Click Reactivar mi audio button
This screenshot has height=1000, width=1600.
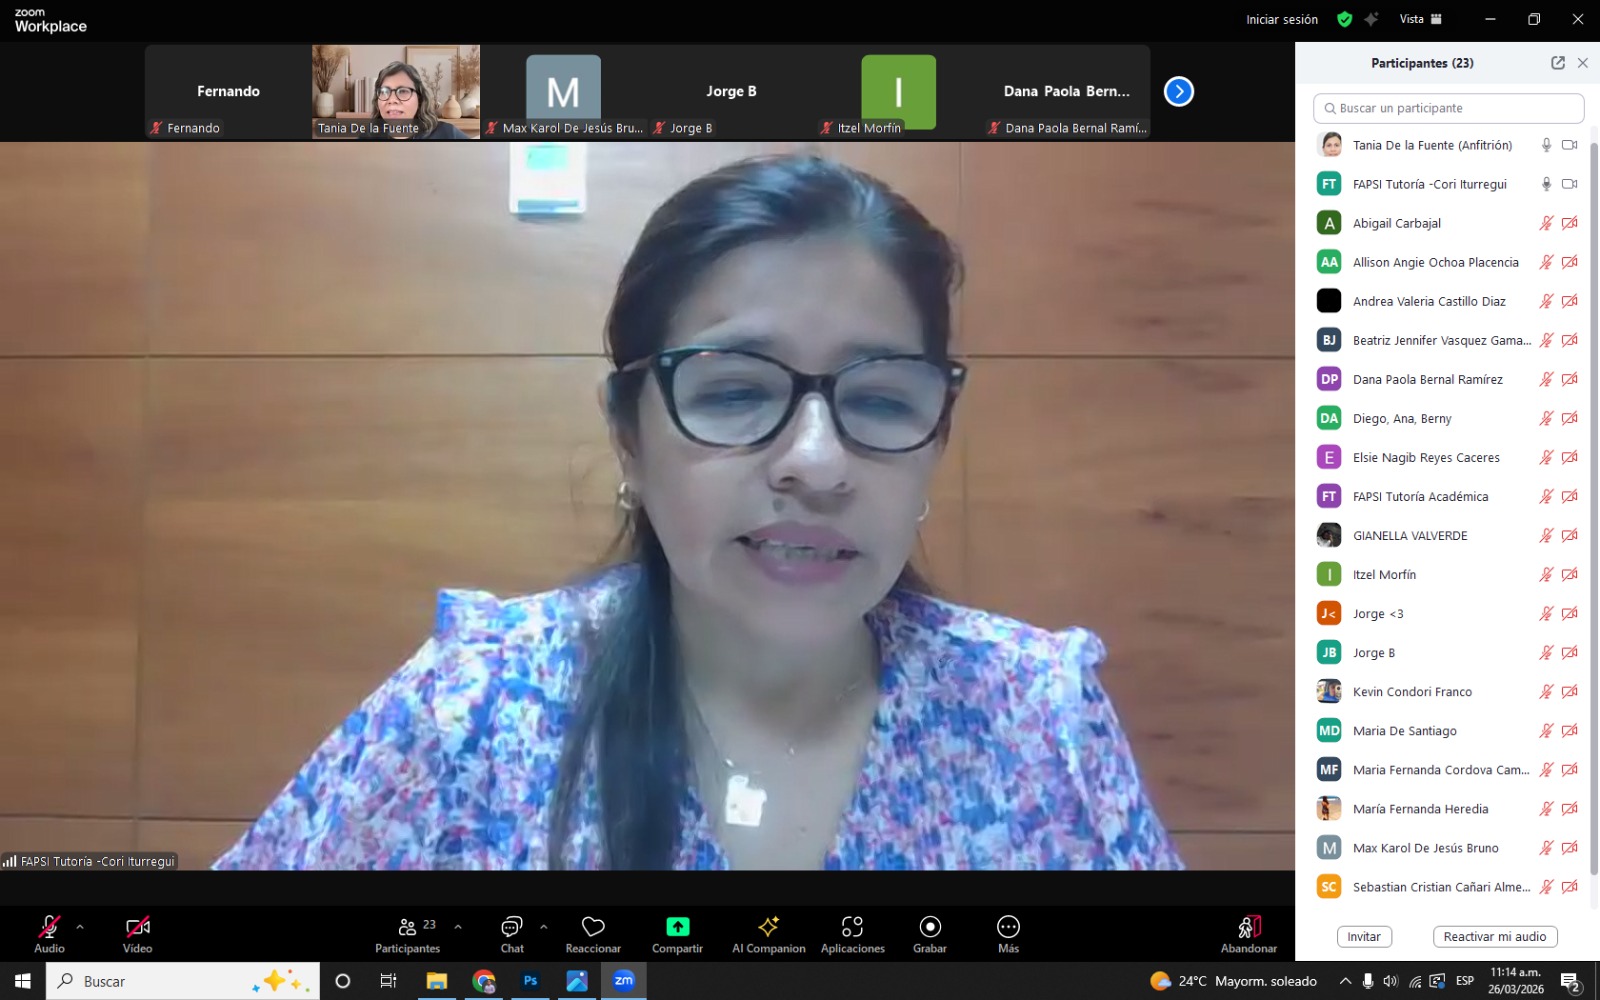click(1494, 937)
